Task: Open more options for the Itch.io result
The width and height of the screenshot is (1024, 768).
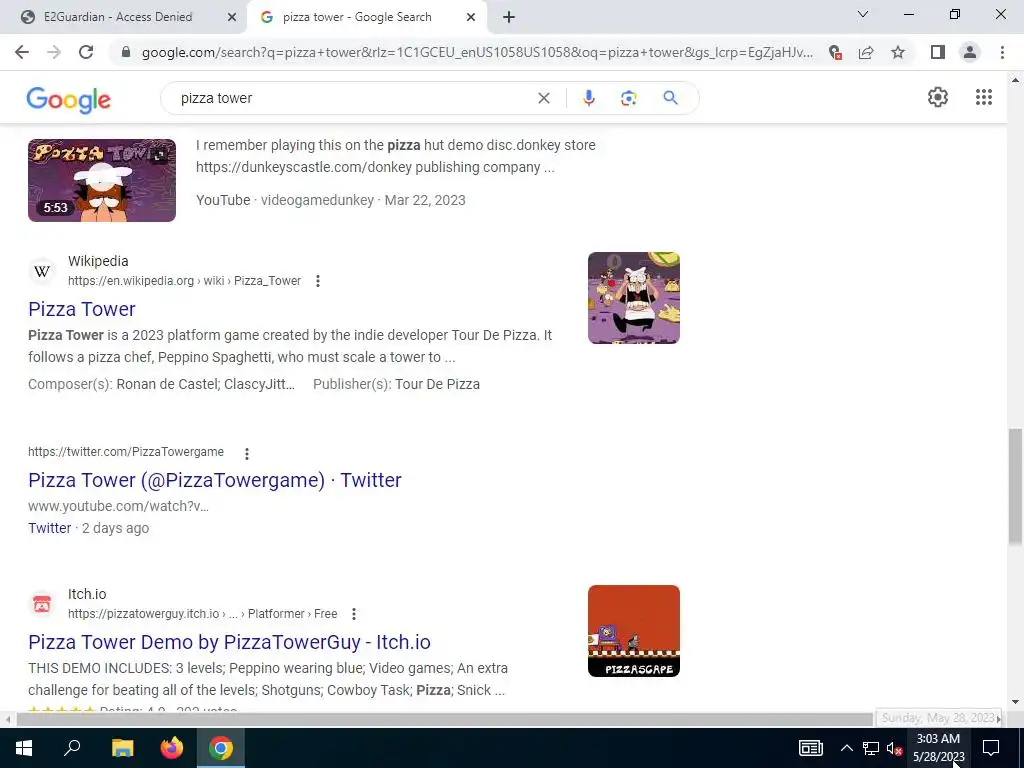Action: [x=353, y=614]
